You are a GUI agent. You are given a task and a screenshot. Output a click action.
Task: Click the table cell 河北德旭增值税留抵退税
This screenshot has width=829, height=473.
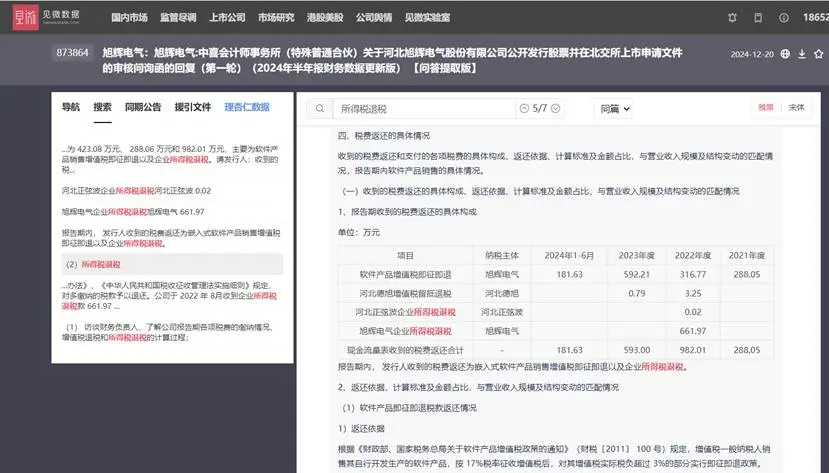pyautogui.click(x=406, y=293)
